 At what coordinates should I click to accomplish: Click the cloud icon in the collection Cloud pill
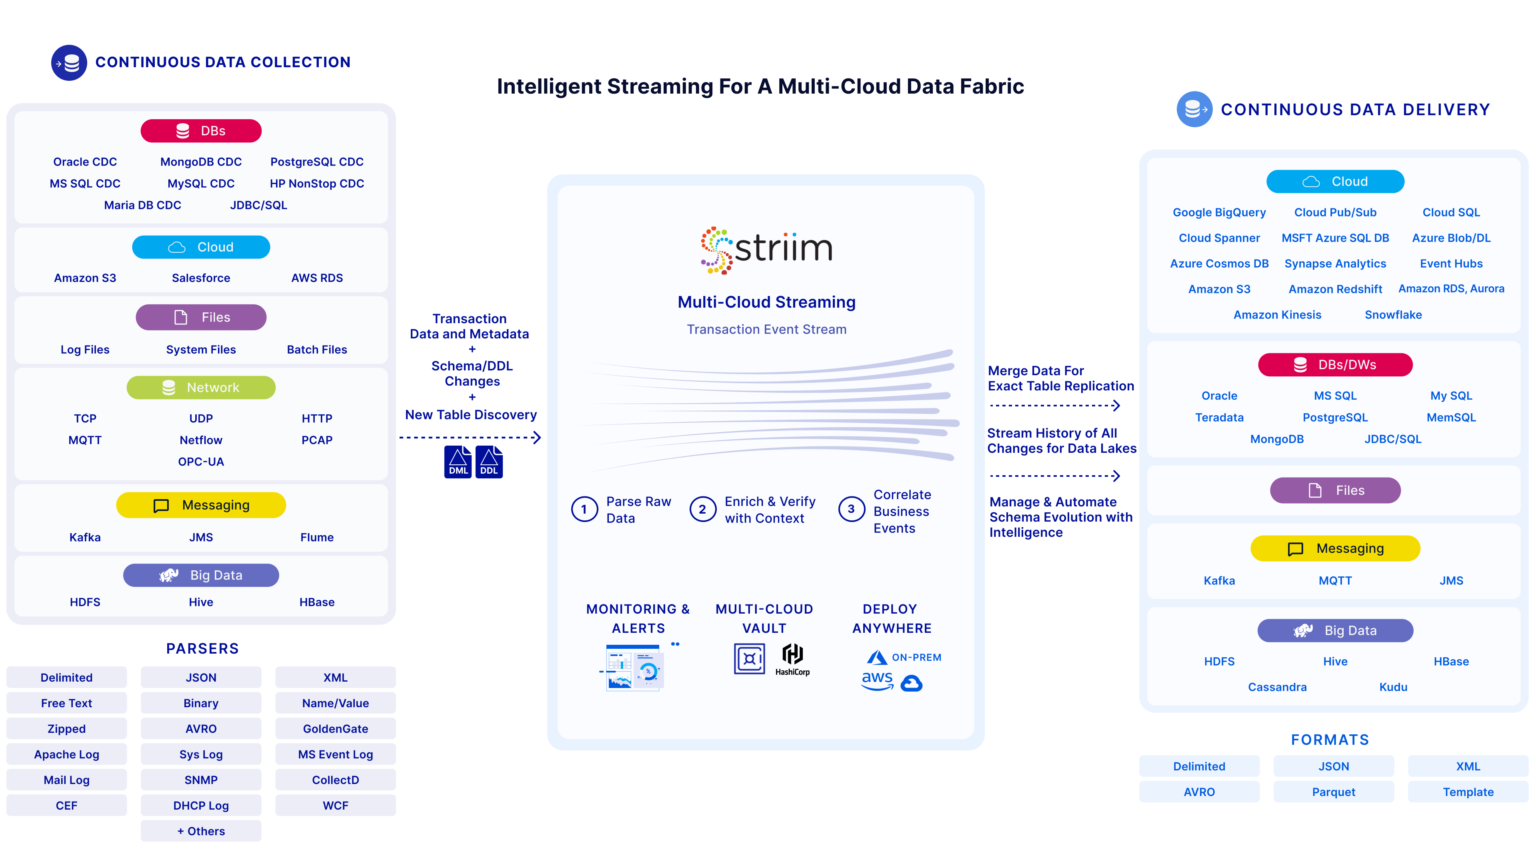click(x=177, y=247)
